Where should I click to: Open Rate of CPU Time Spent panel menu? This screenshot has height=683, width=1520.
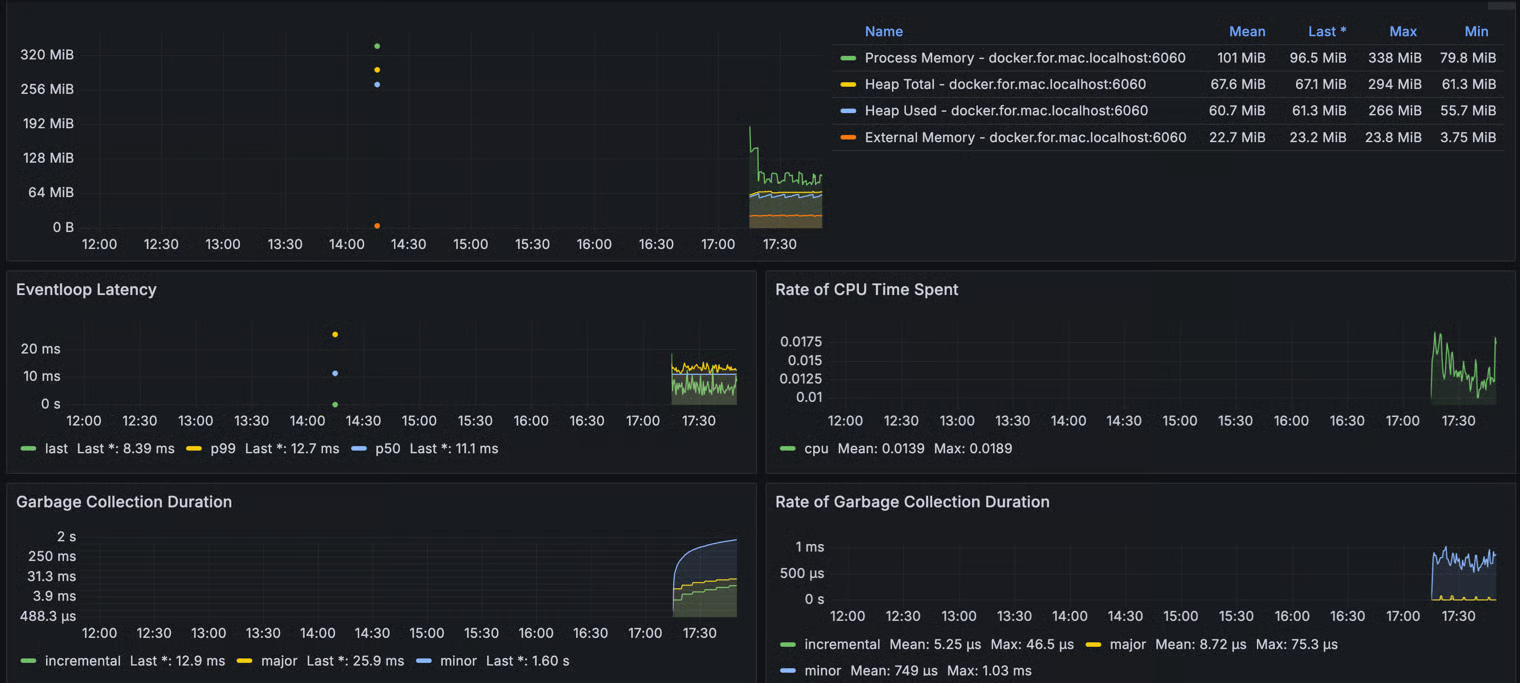[x=866, y=290]
